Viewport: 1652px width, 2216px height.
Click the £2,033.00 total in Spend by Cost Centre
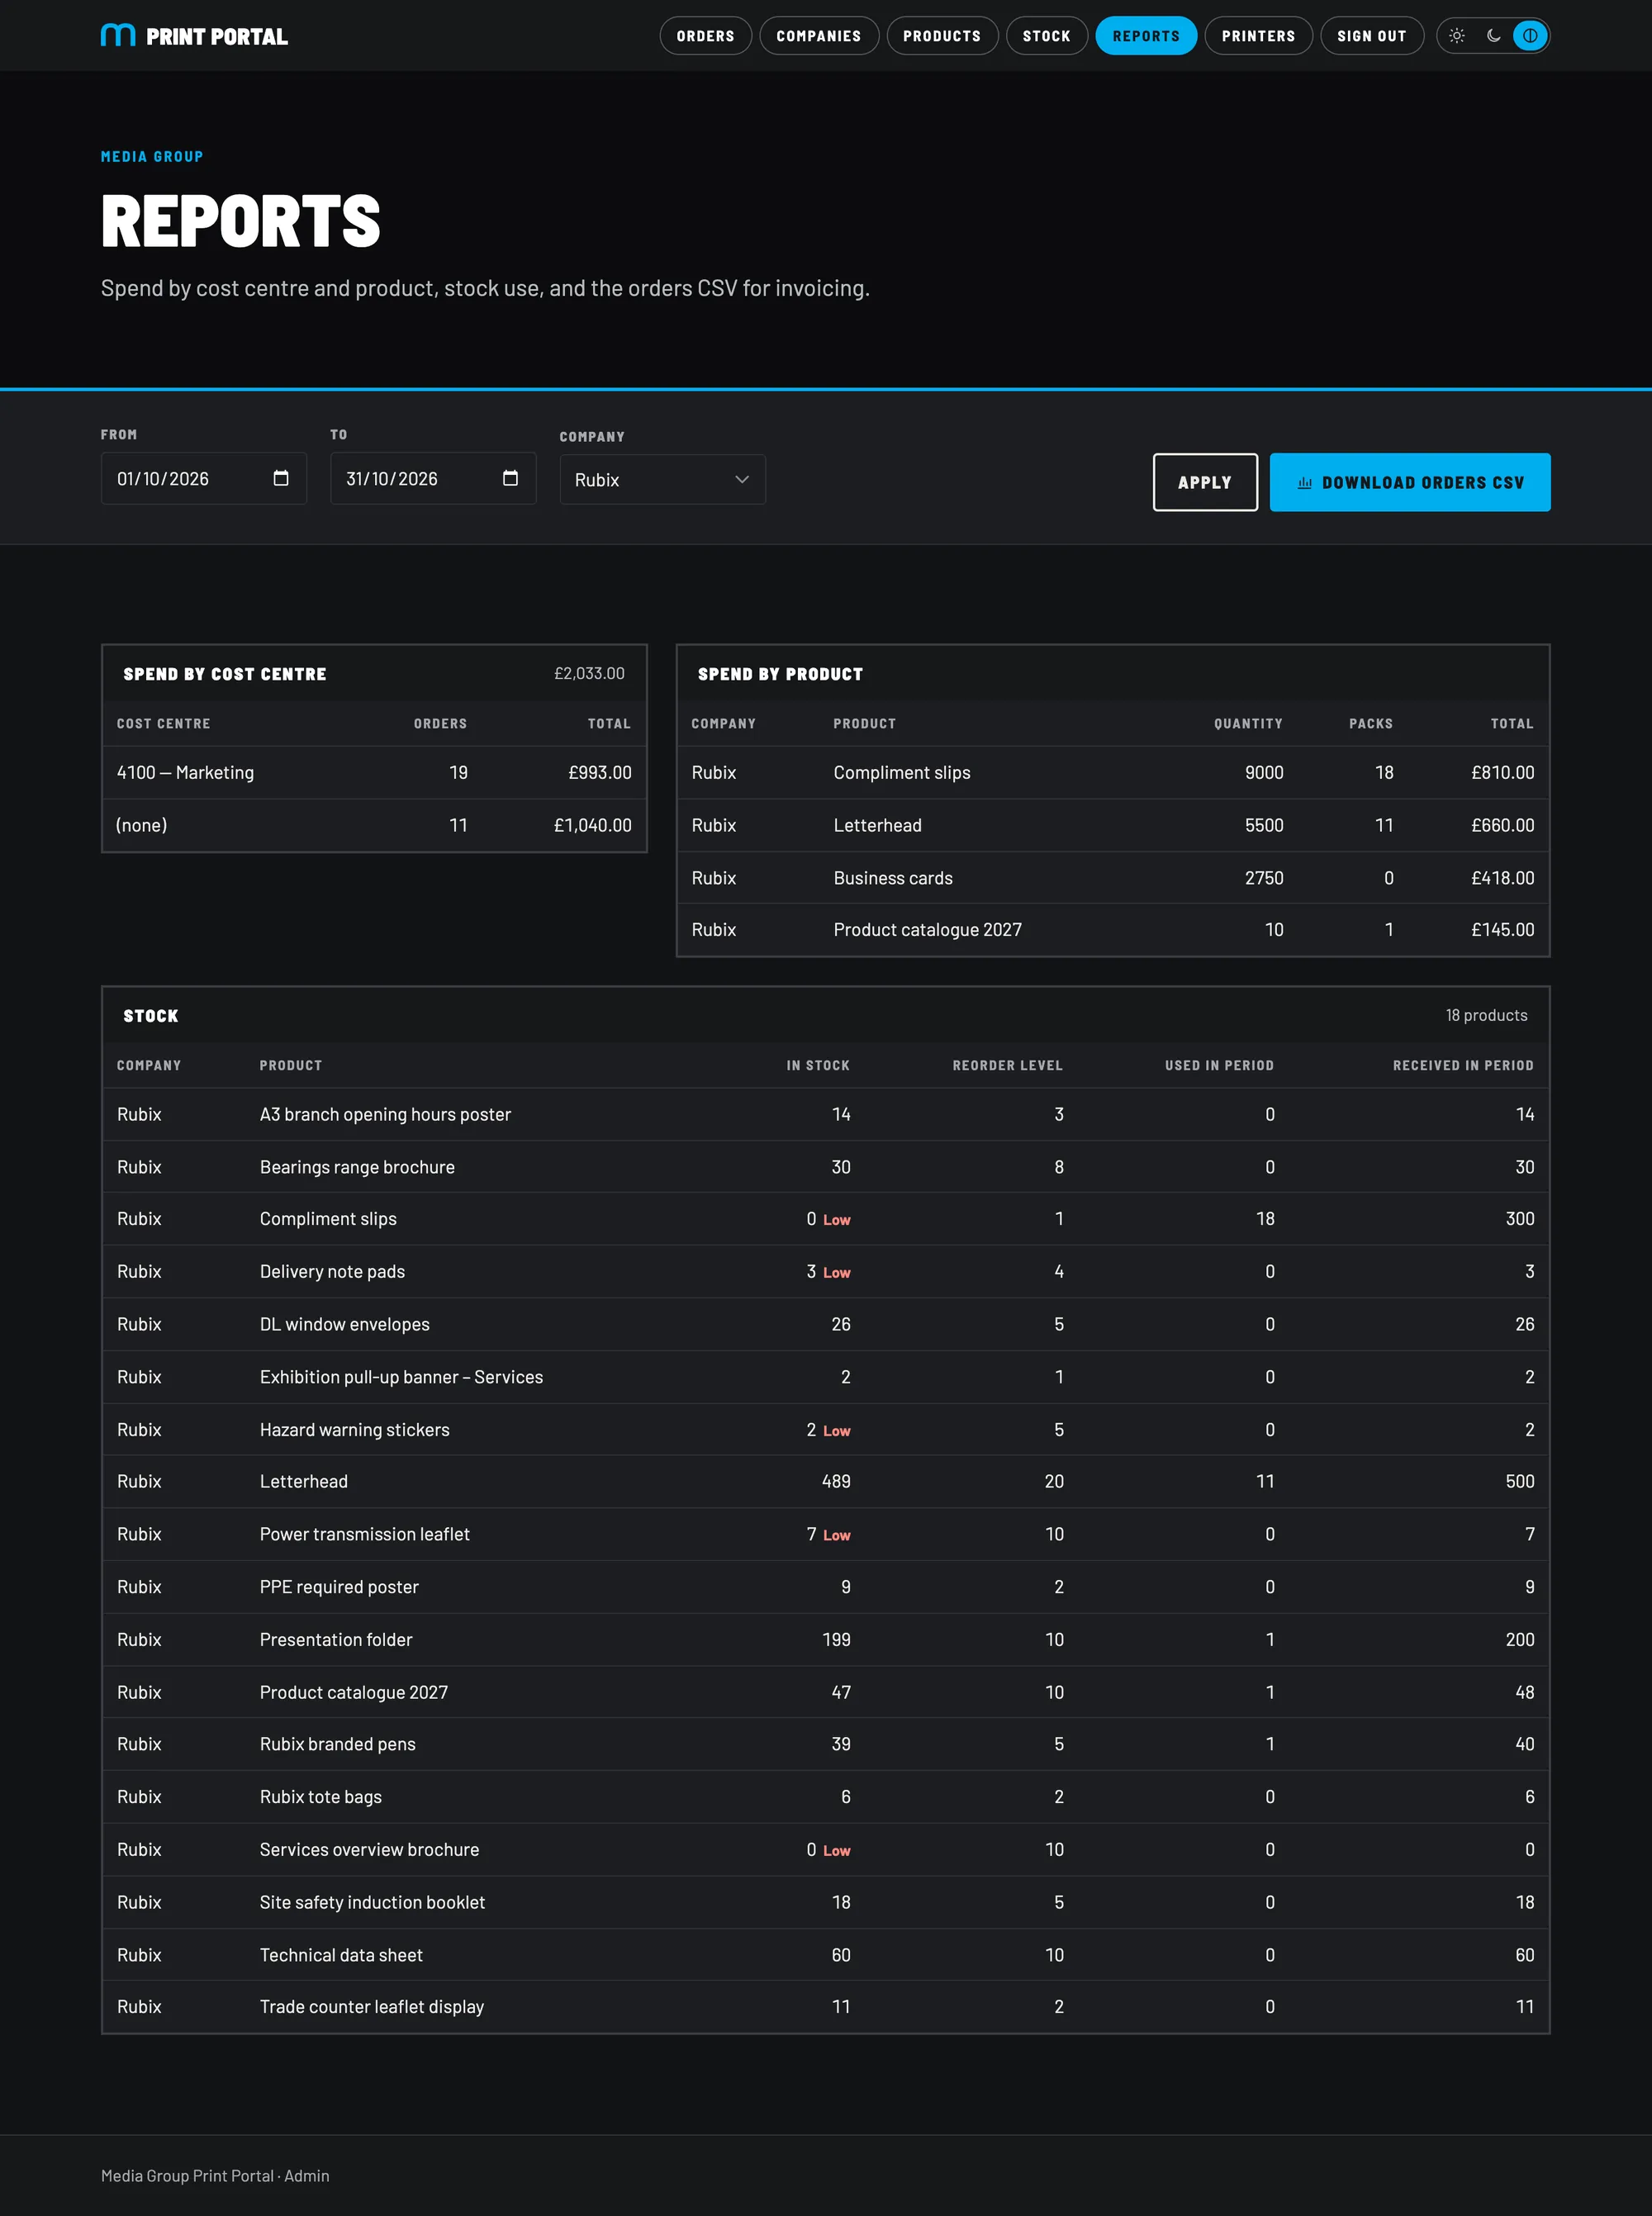coord(589,674)
